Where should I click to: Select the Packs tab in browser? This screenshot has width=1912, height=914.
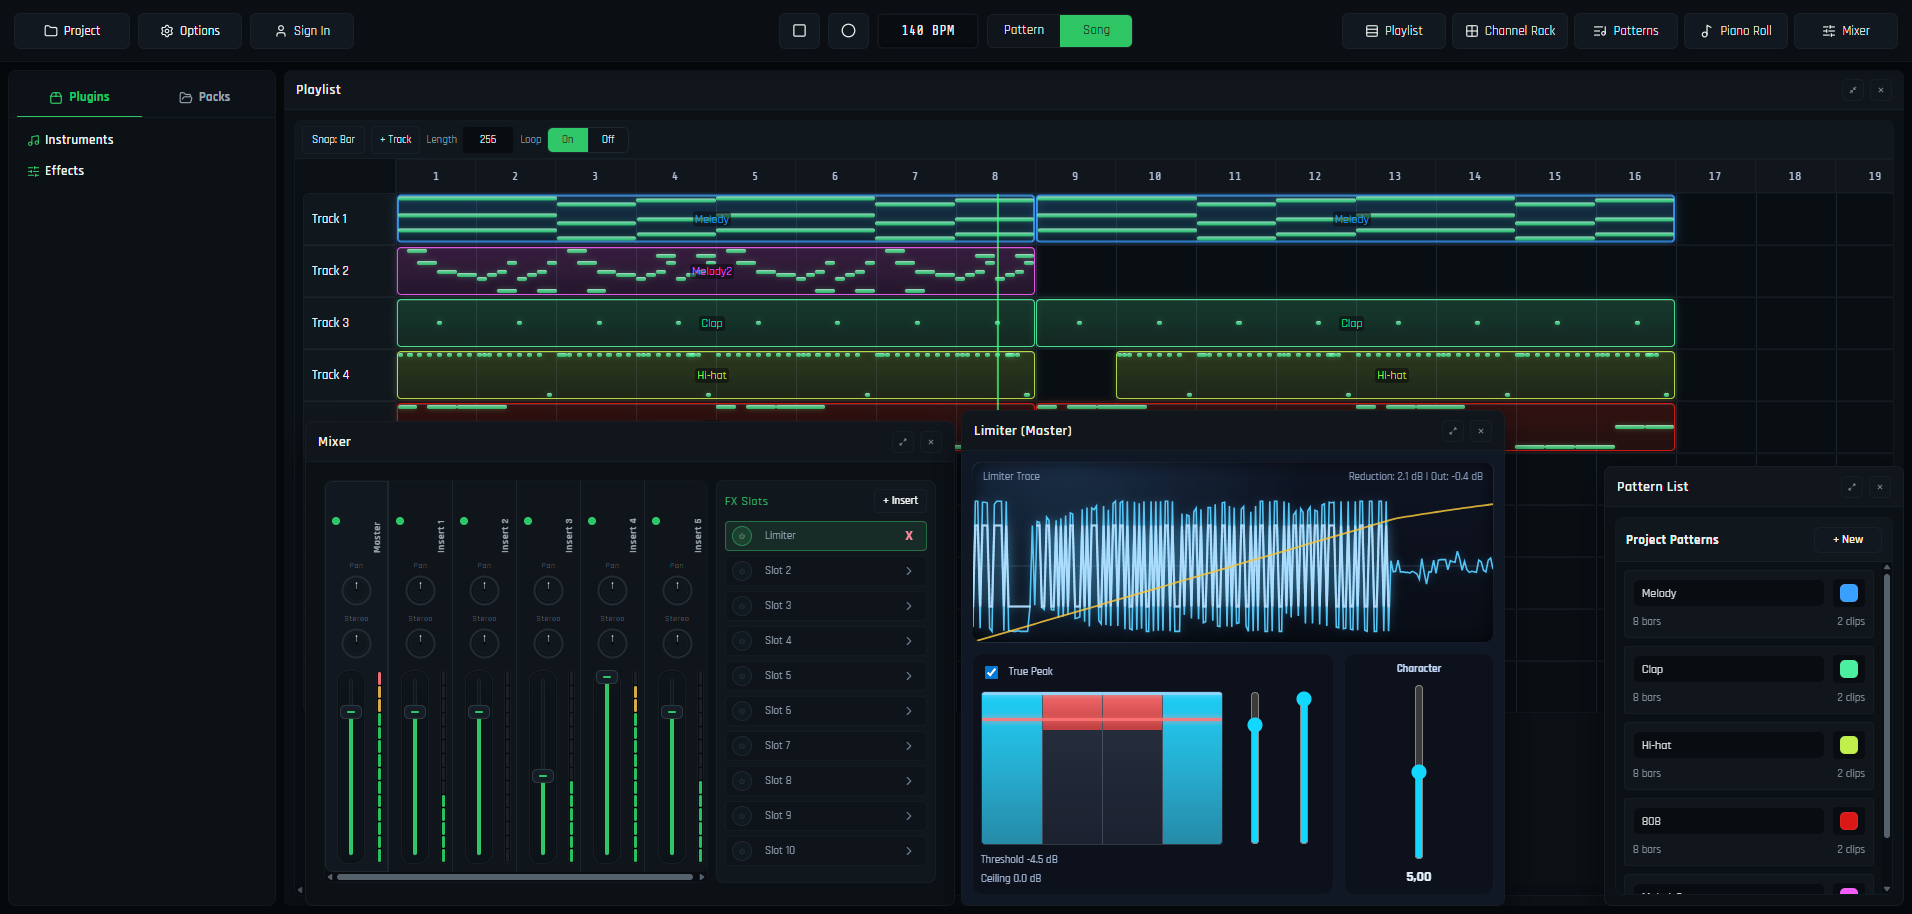204,97
